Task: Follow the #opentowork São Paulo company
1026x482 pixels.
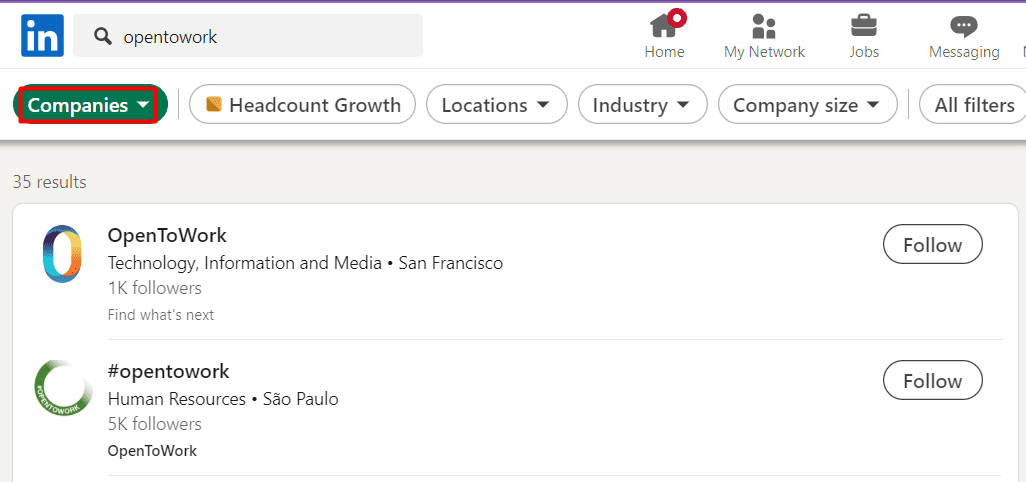Action: click(932, 381)
